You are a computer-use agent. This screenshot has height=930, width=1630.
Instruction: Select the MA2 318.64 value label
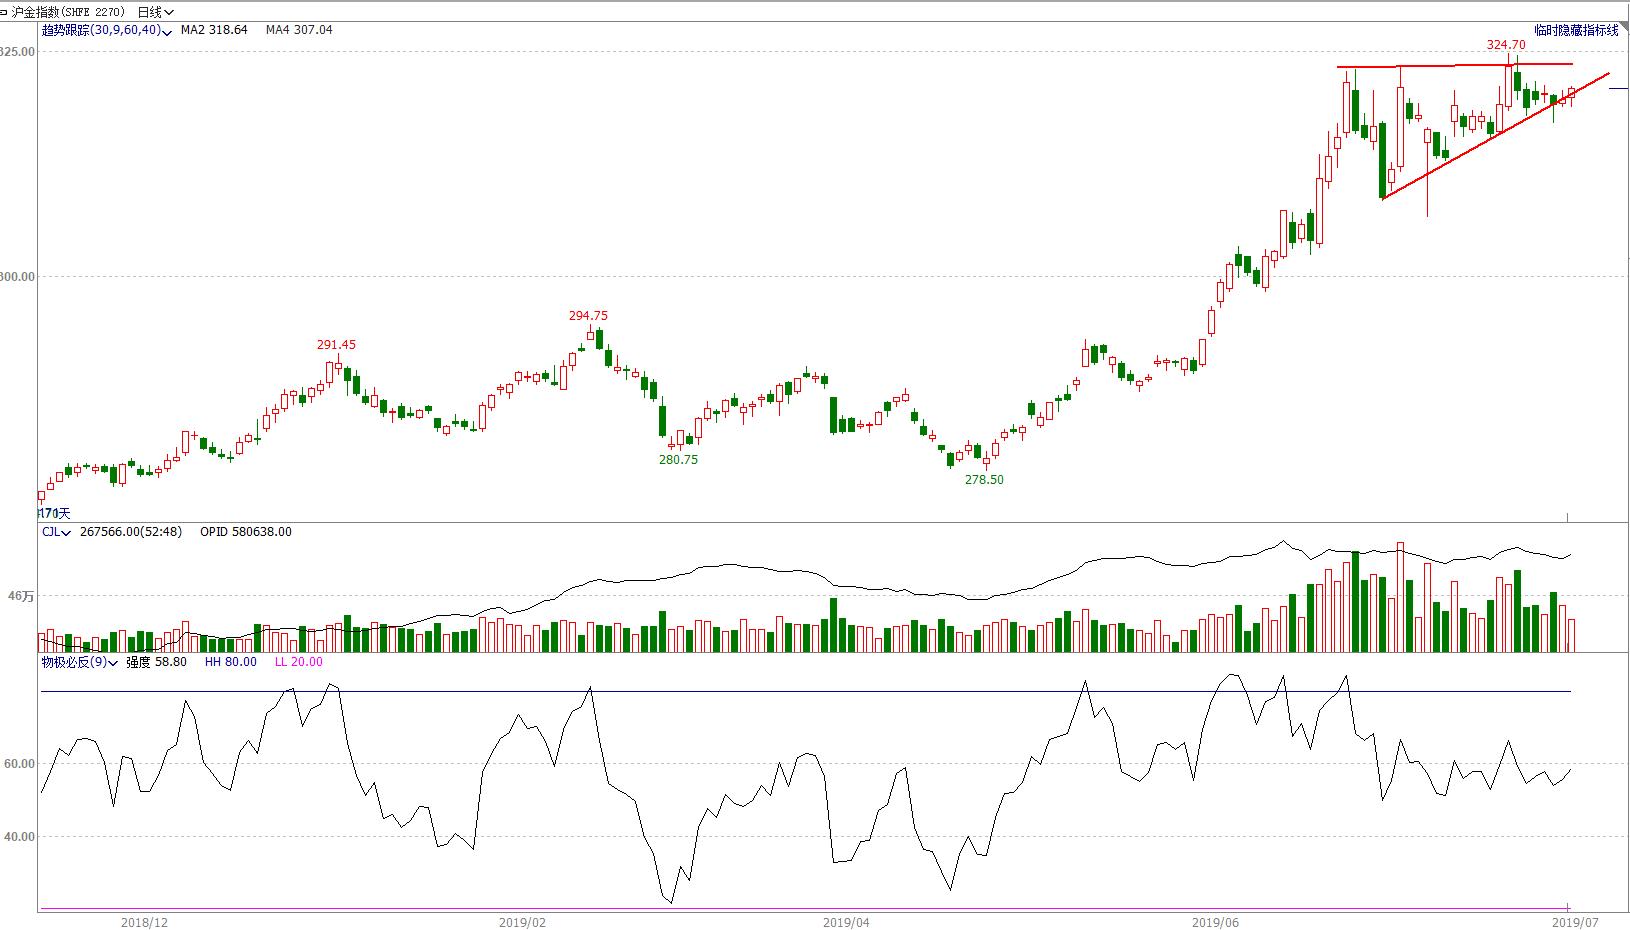214,30
